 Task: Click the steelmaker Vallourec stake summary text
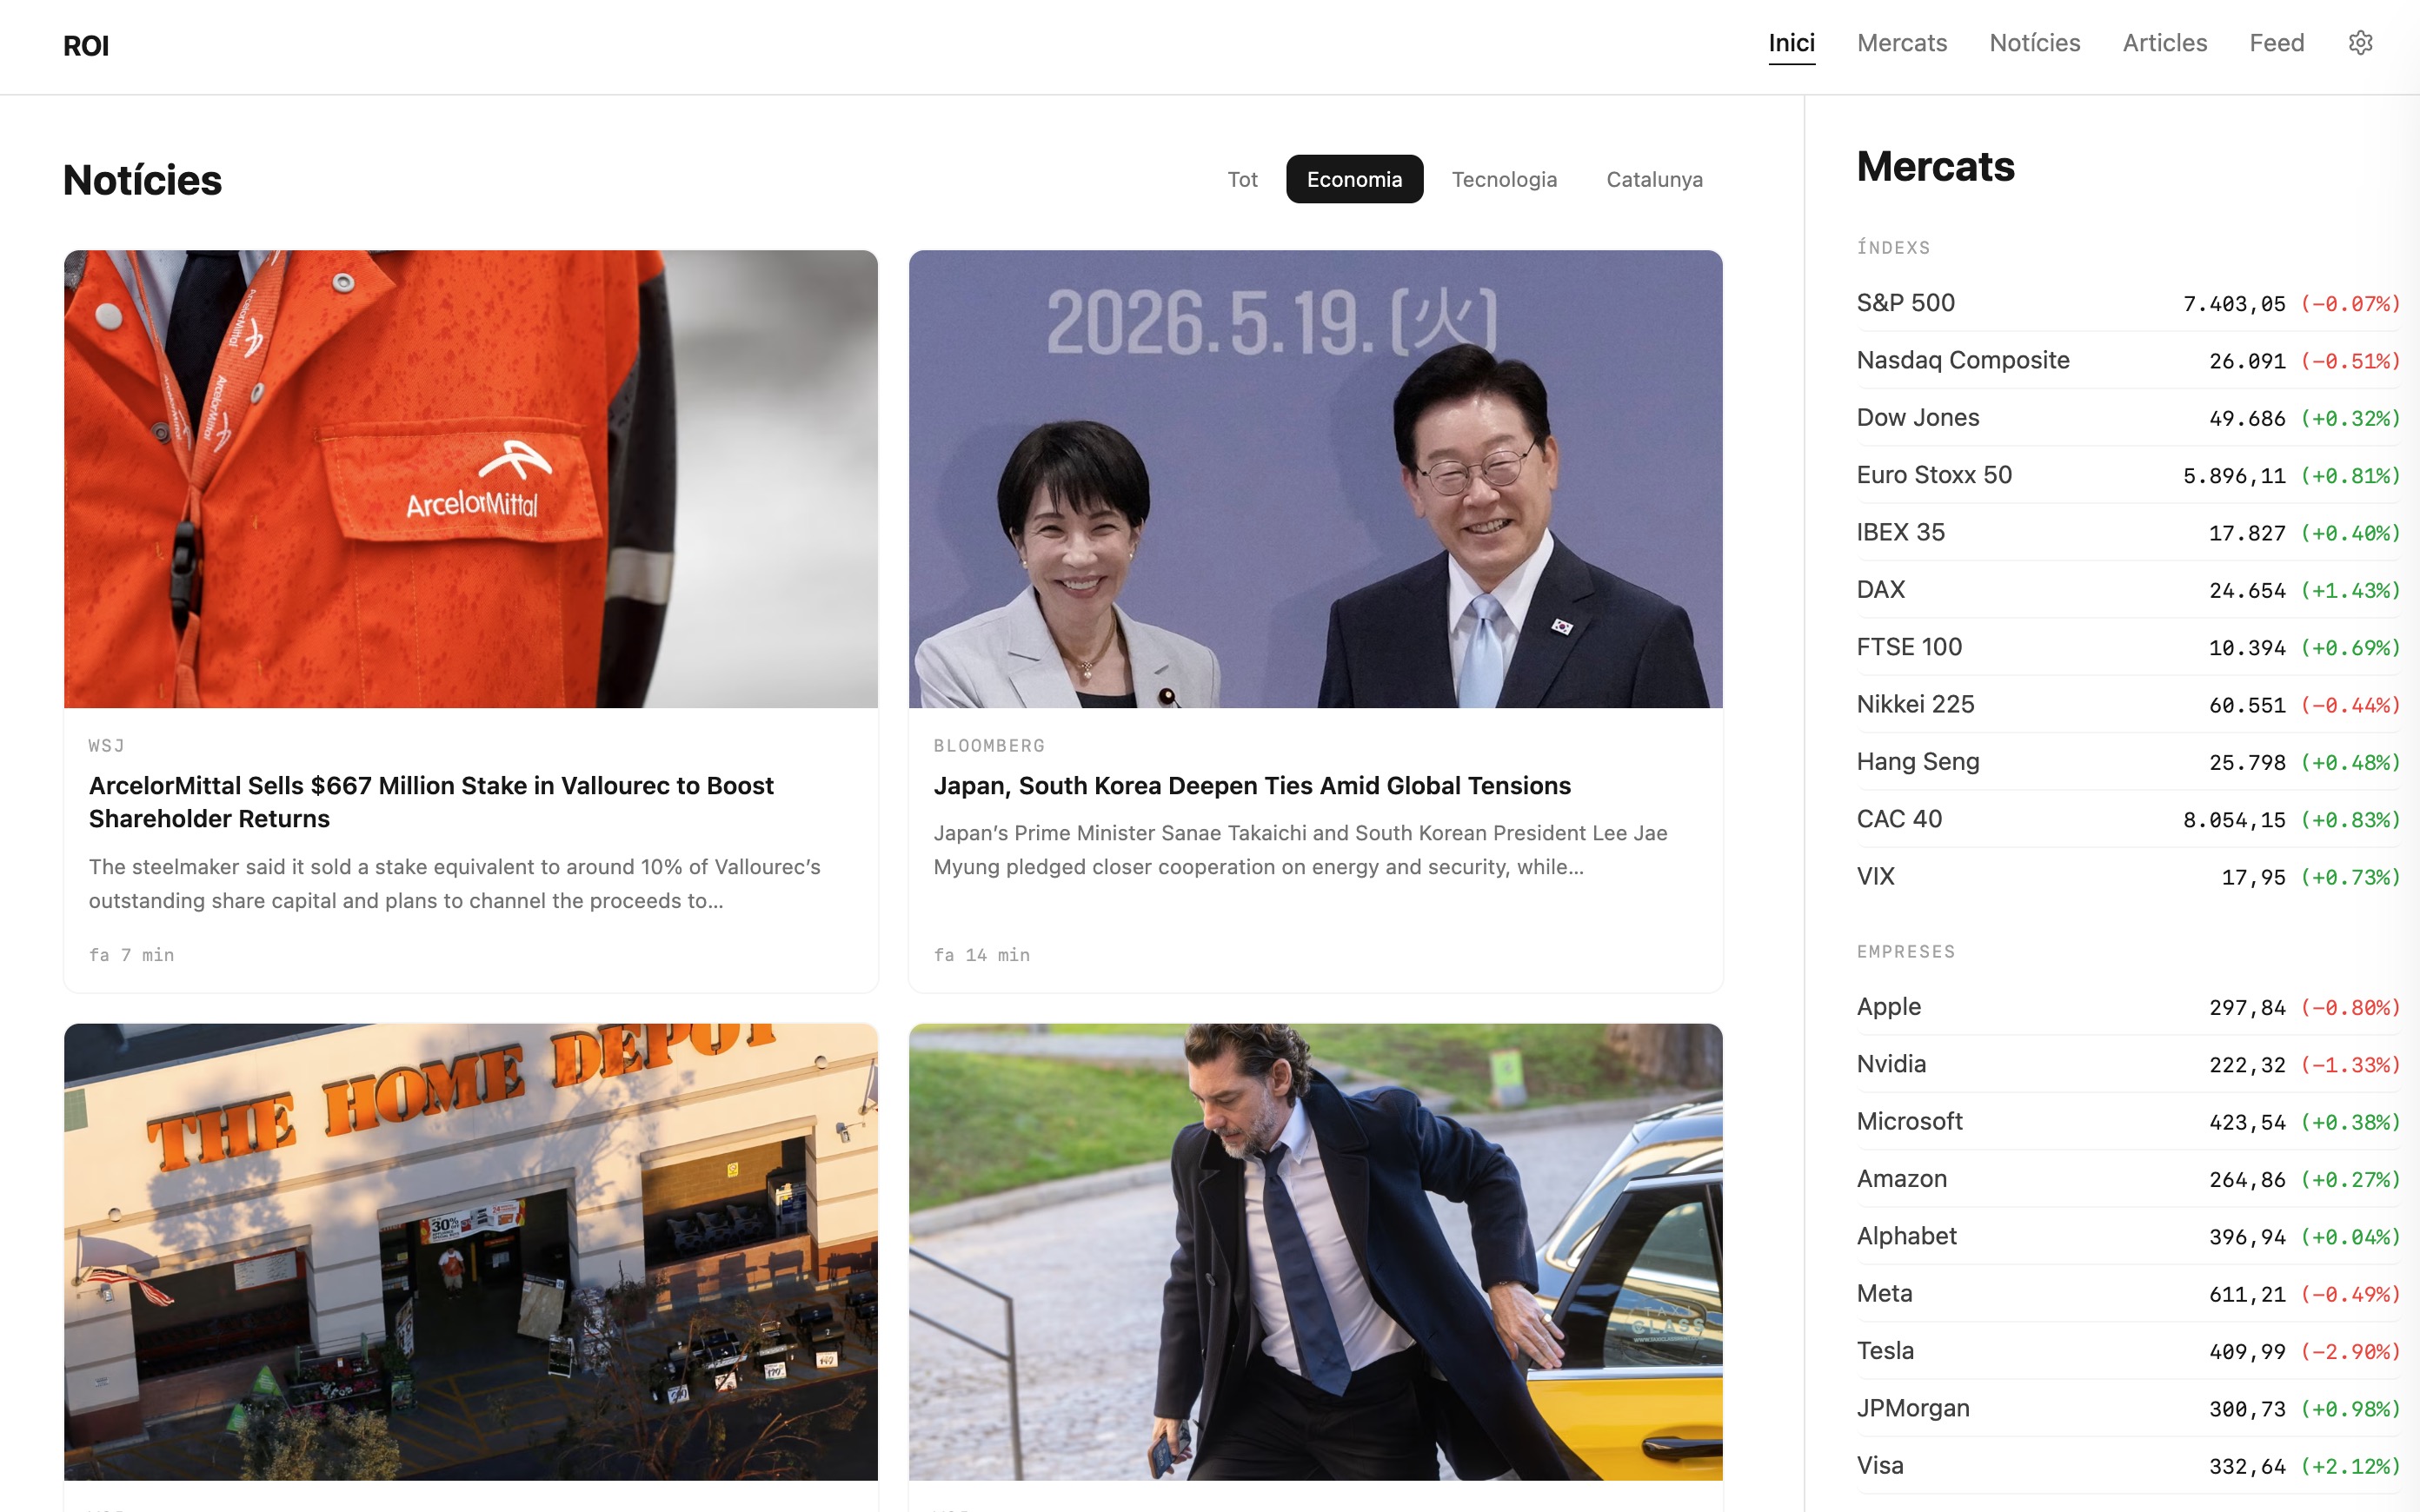pos(455,884)
